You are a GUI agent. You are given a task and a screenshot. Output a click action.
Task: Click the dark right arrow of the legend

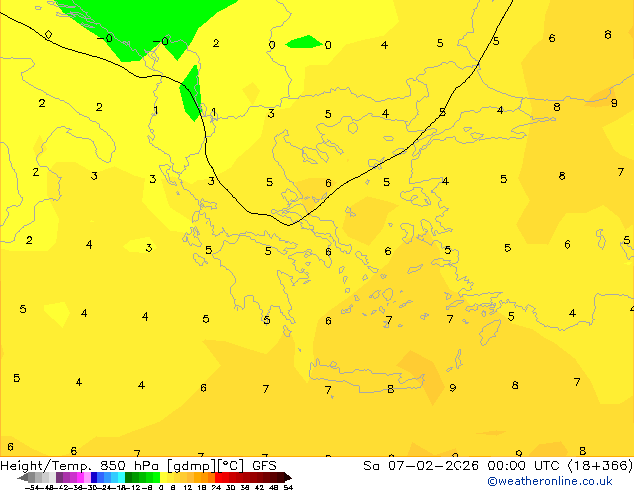coord(288,477)
